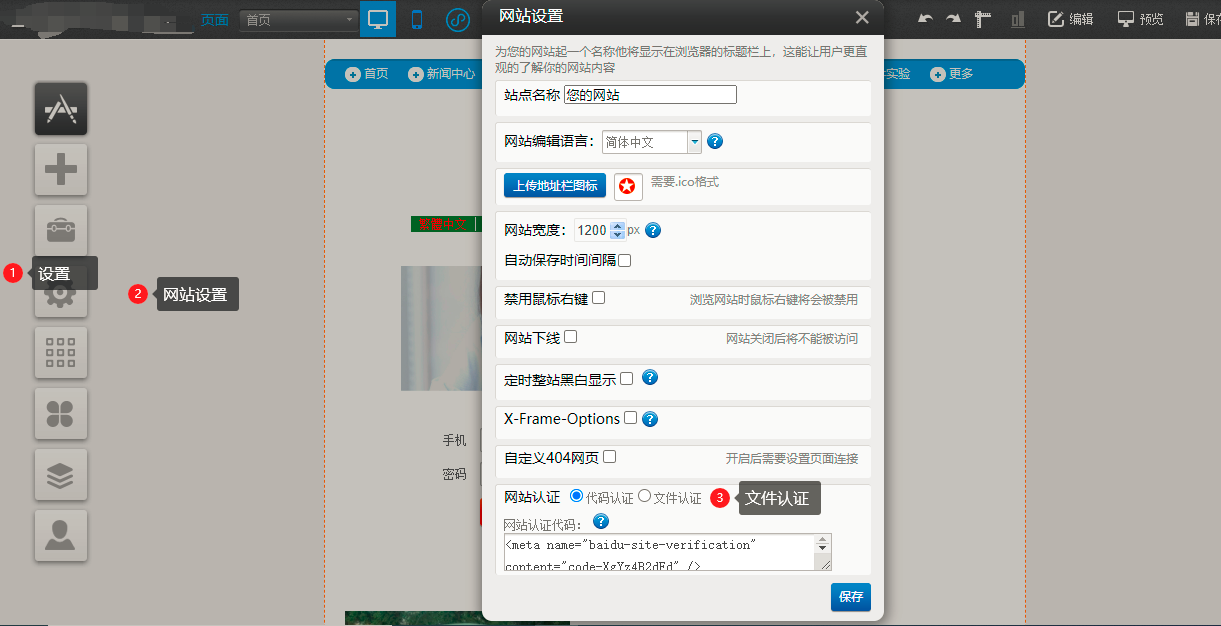Open the briefcase toolbox sidebar icon
Screen dimensions: 1221x626
pos(61,231)
